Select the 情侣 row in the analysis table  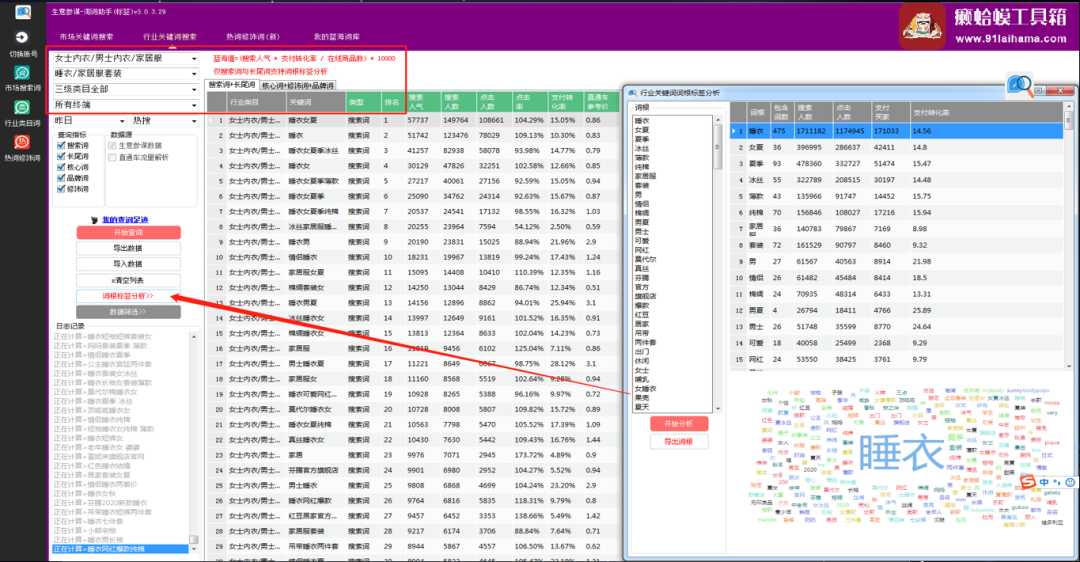898,278
